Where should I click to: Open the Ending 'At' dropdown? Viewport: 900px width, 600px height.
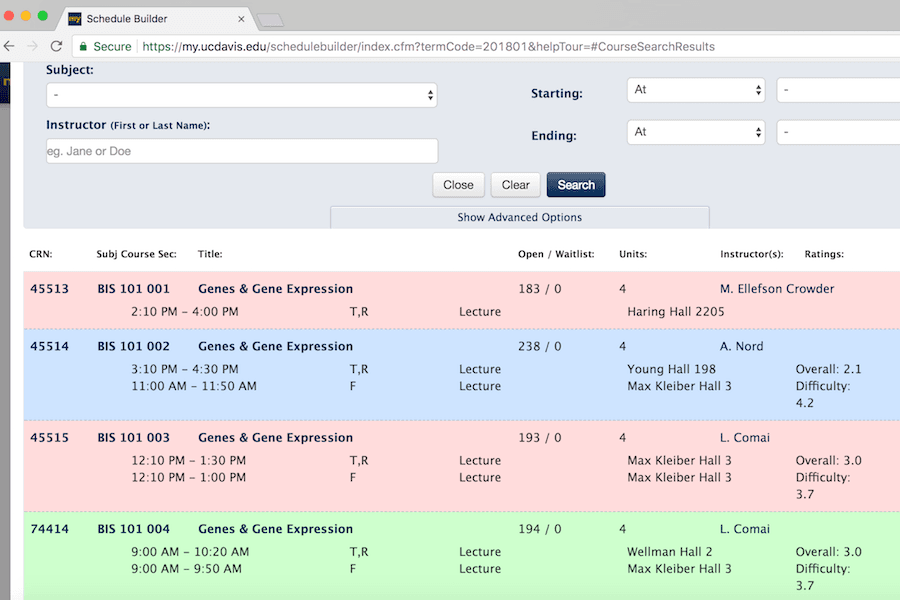(x=696, y=132)
